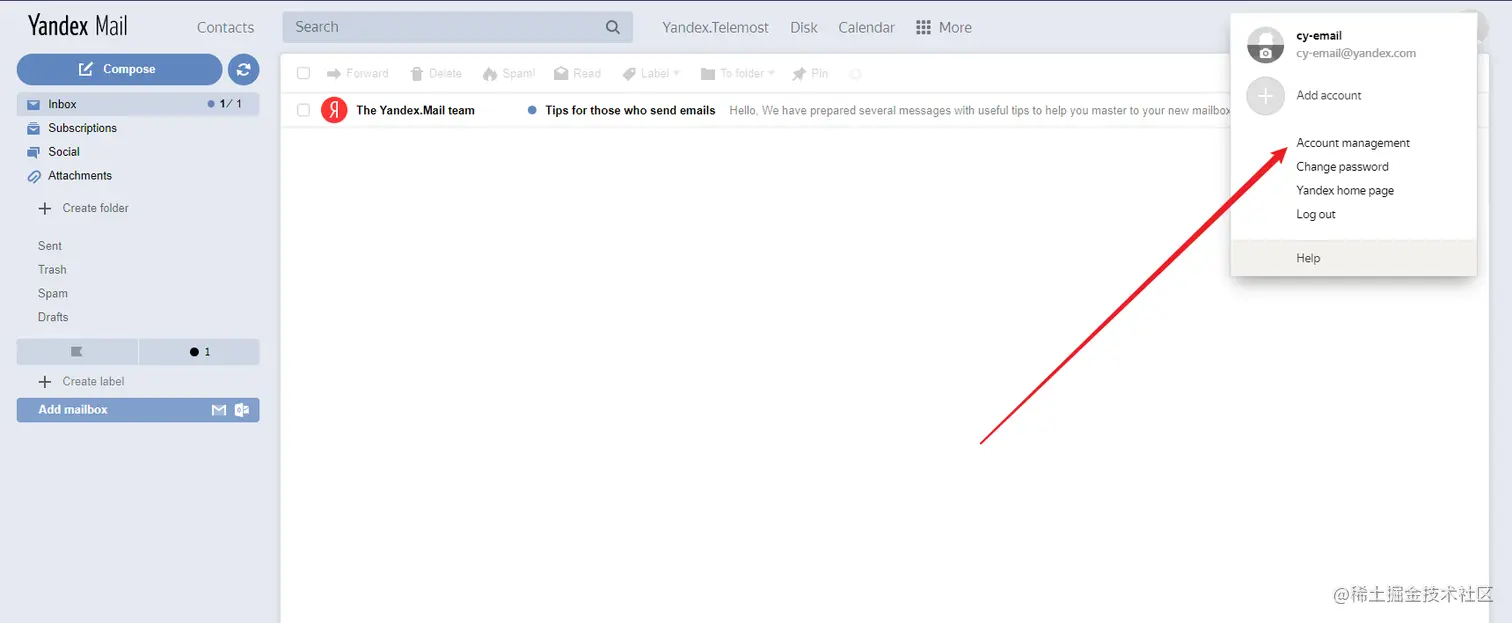Go to Contacts

pyautogui.click(x=225, y=28)
